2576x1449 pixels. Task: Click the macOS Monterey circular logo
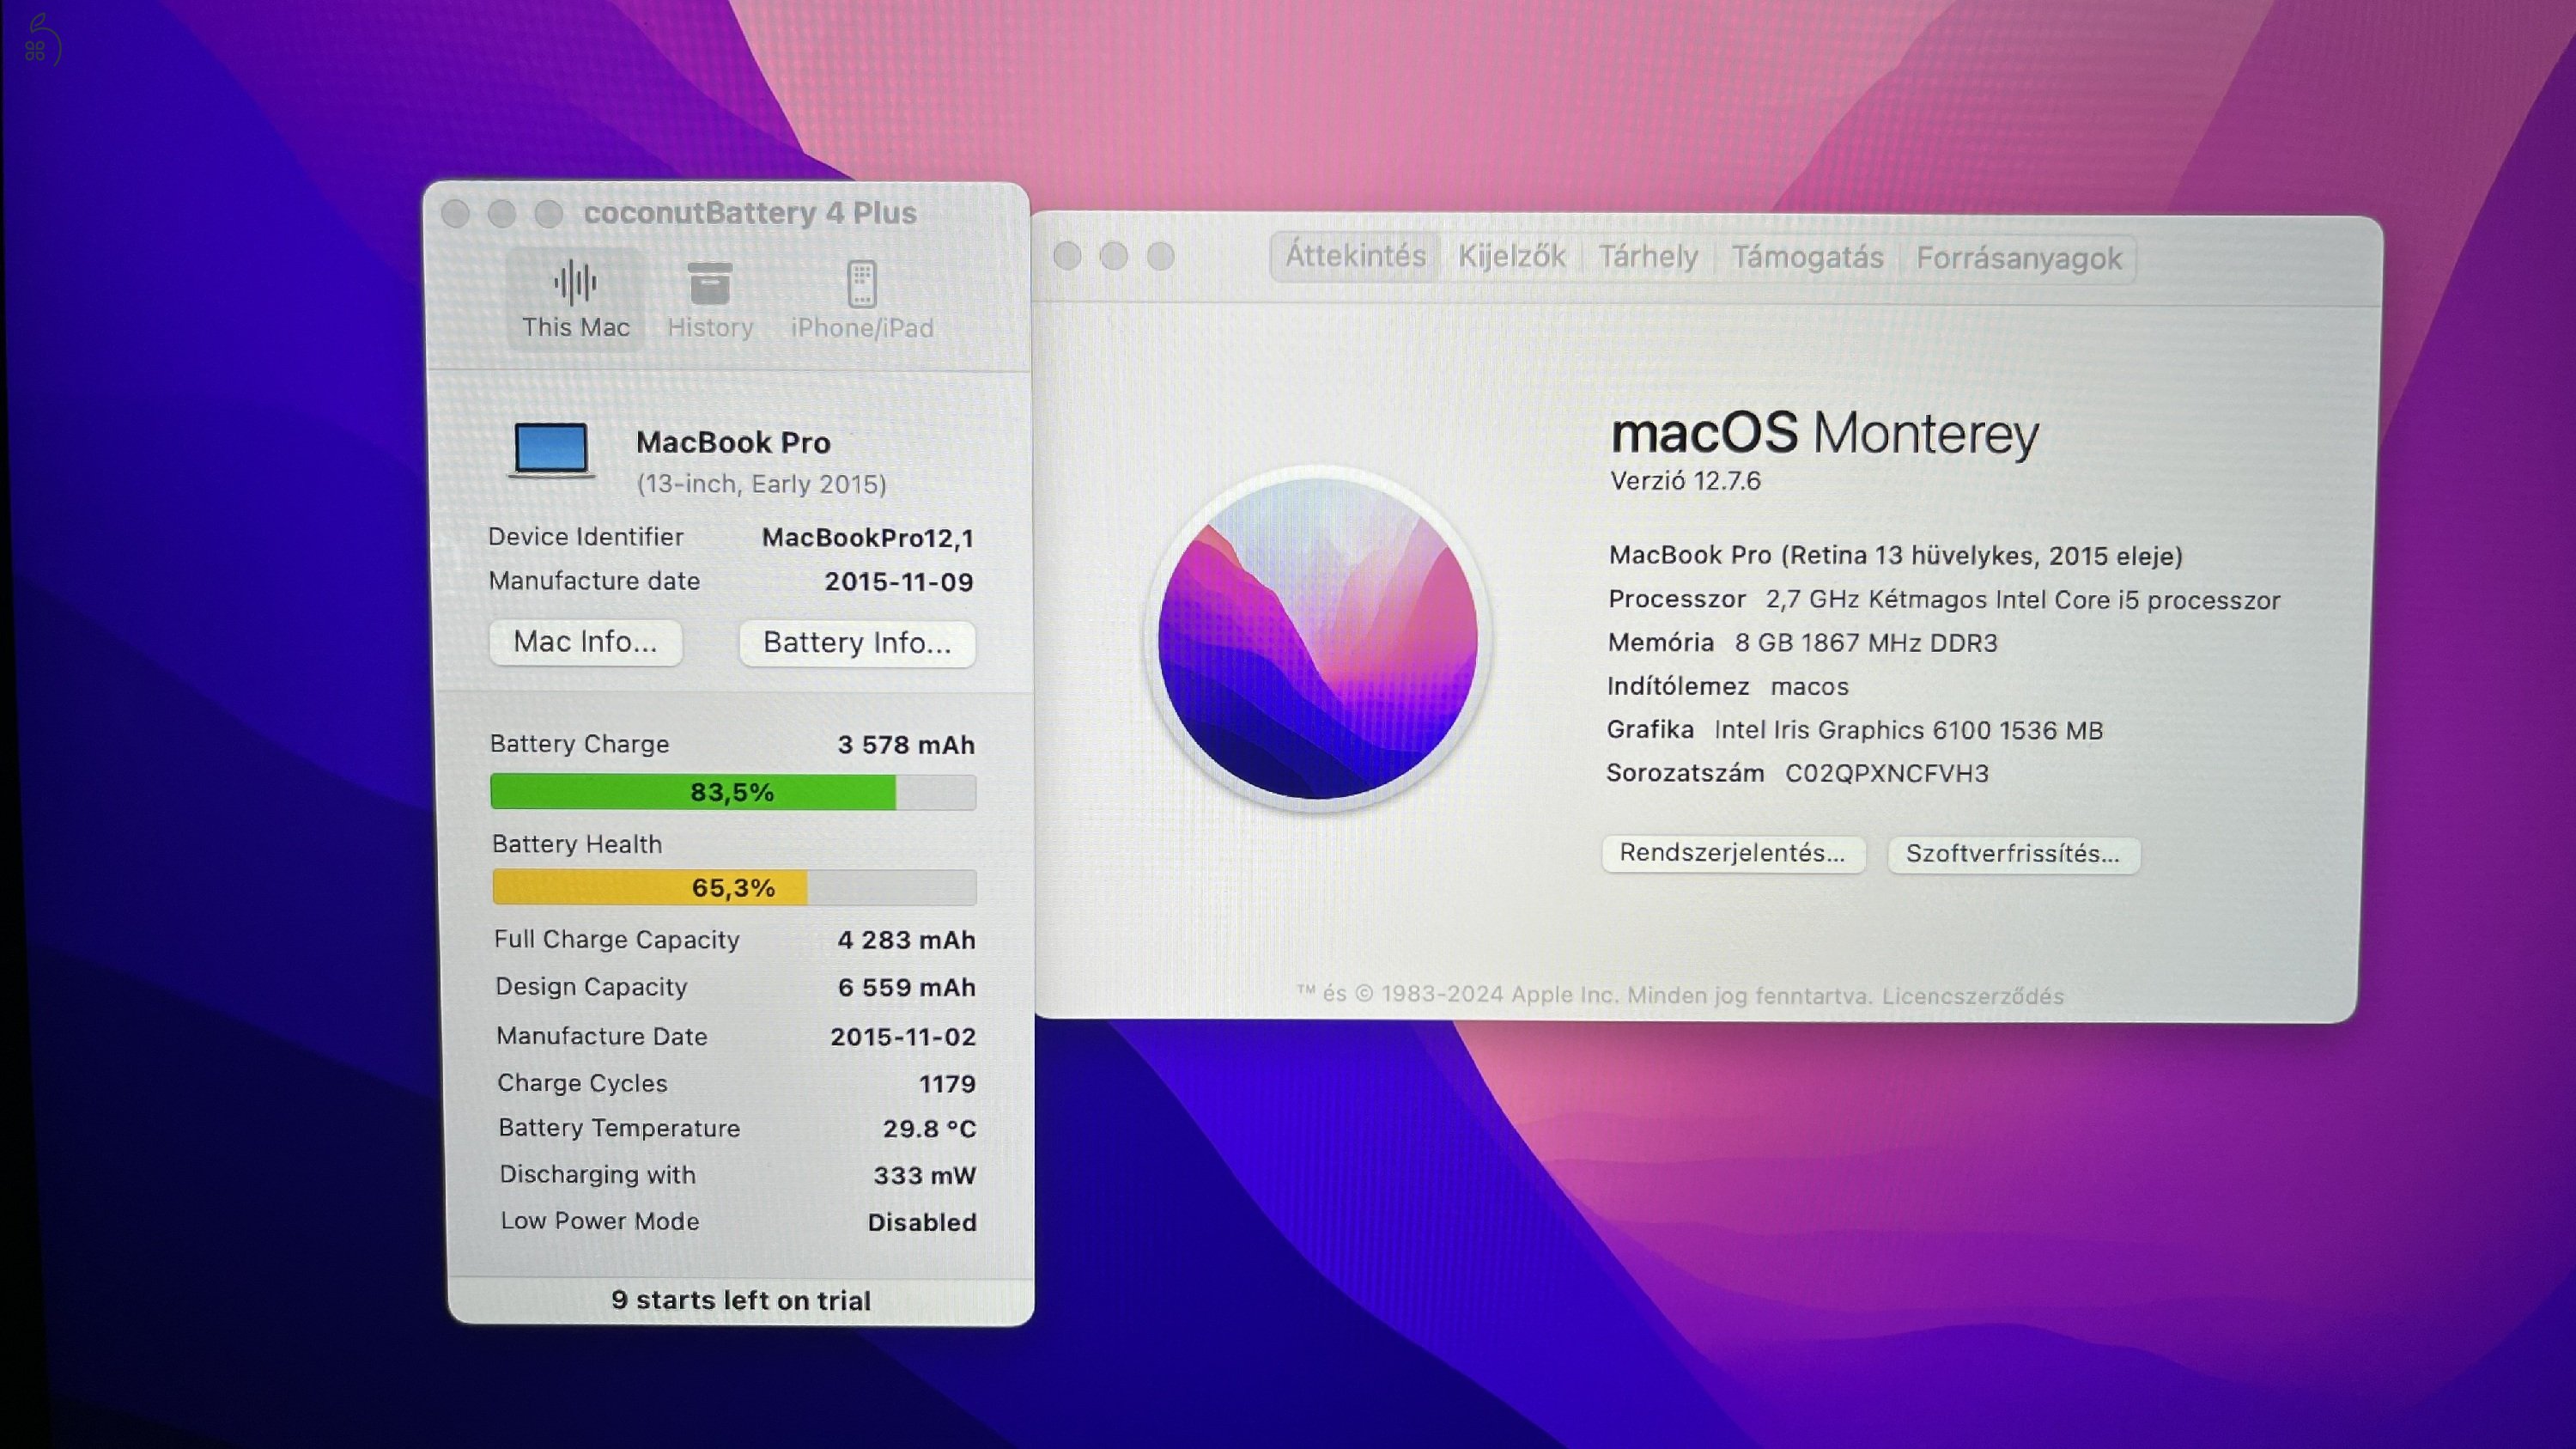(x=1317, y=639)
